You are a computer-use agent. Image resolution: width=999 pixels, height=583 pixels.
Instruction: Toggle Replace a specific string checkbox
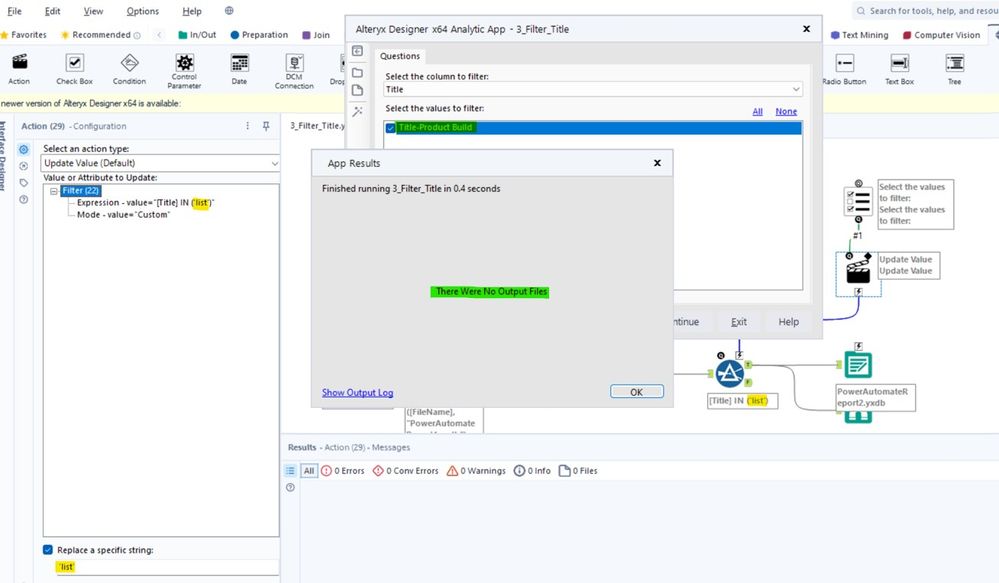pyautogui.click(x=48, y=549)
